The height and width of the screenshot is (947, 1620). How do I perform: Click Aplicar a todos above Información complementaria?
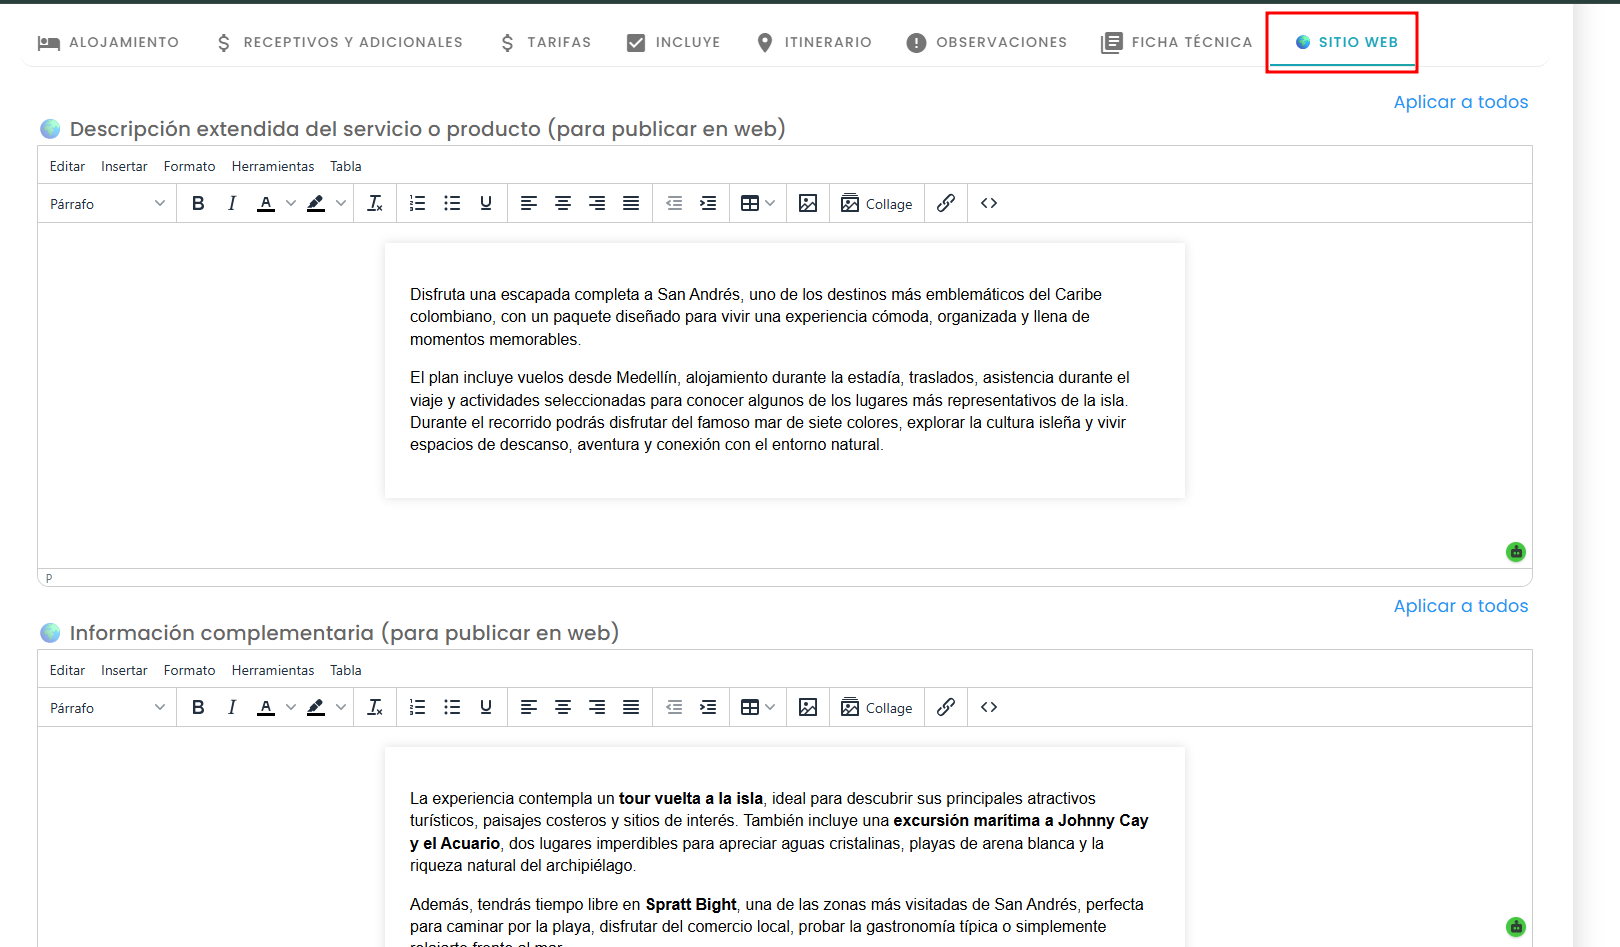coord(1461,606)
